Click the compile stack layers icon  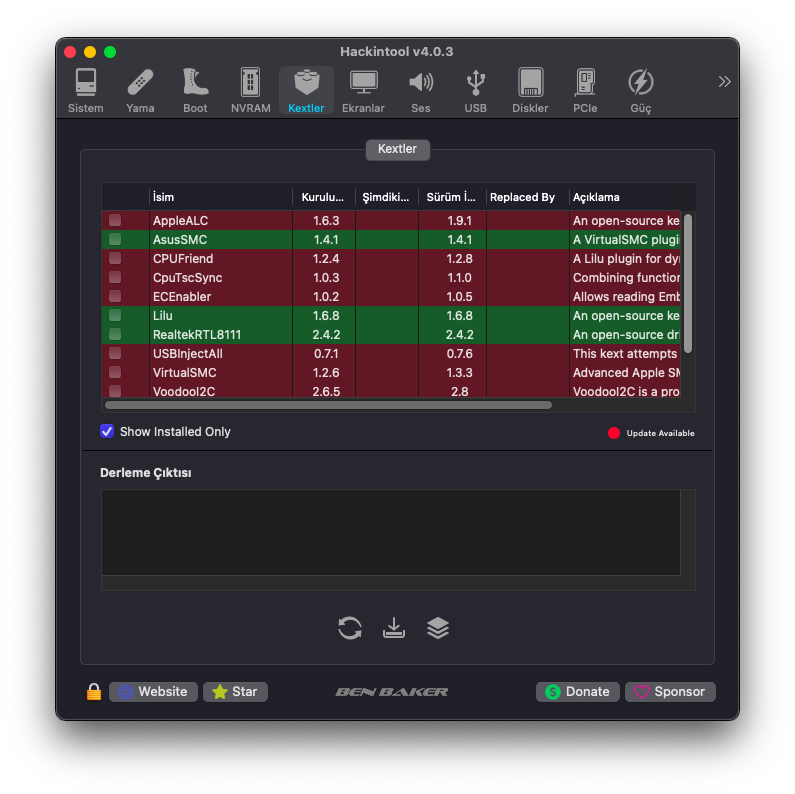tap(438, 628)
